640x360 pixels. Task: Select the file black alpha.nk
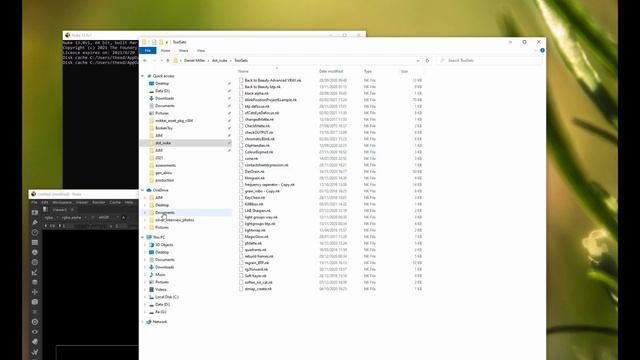point(256,93)
